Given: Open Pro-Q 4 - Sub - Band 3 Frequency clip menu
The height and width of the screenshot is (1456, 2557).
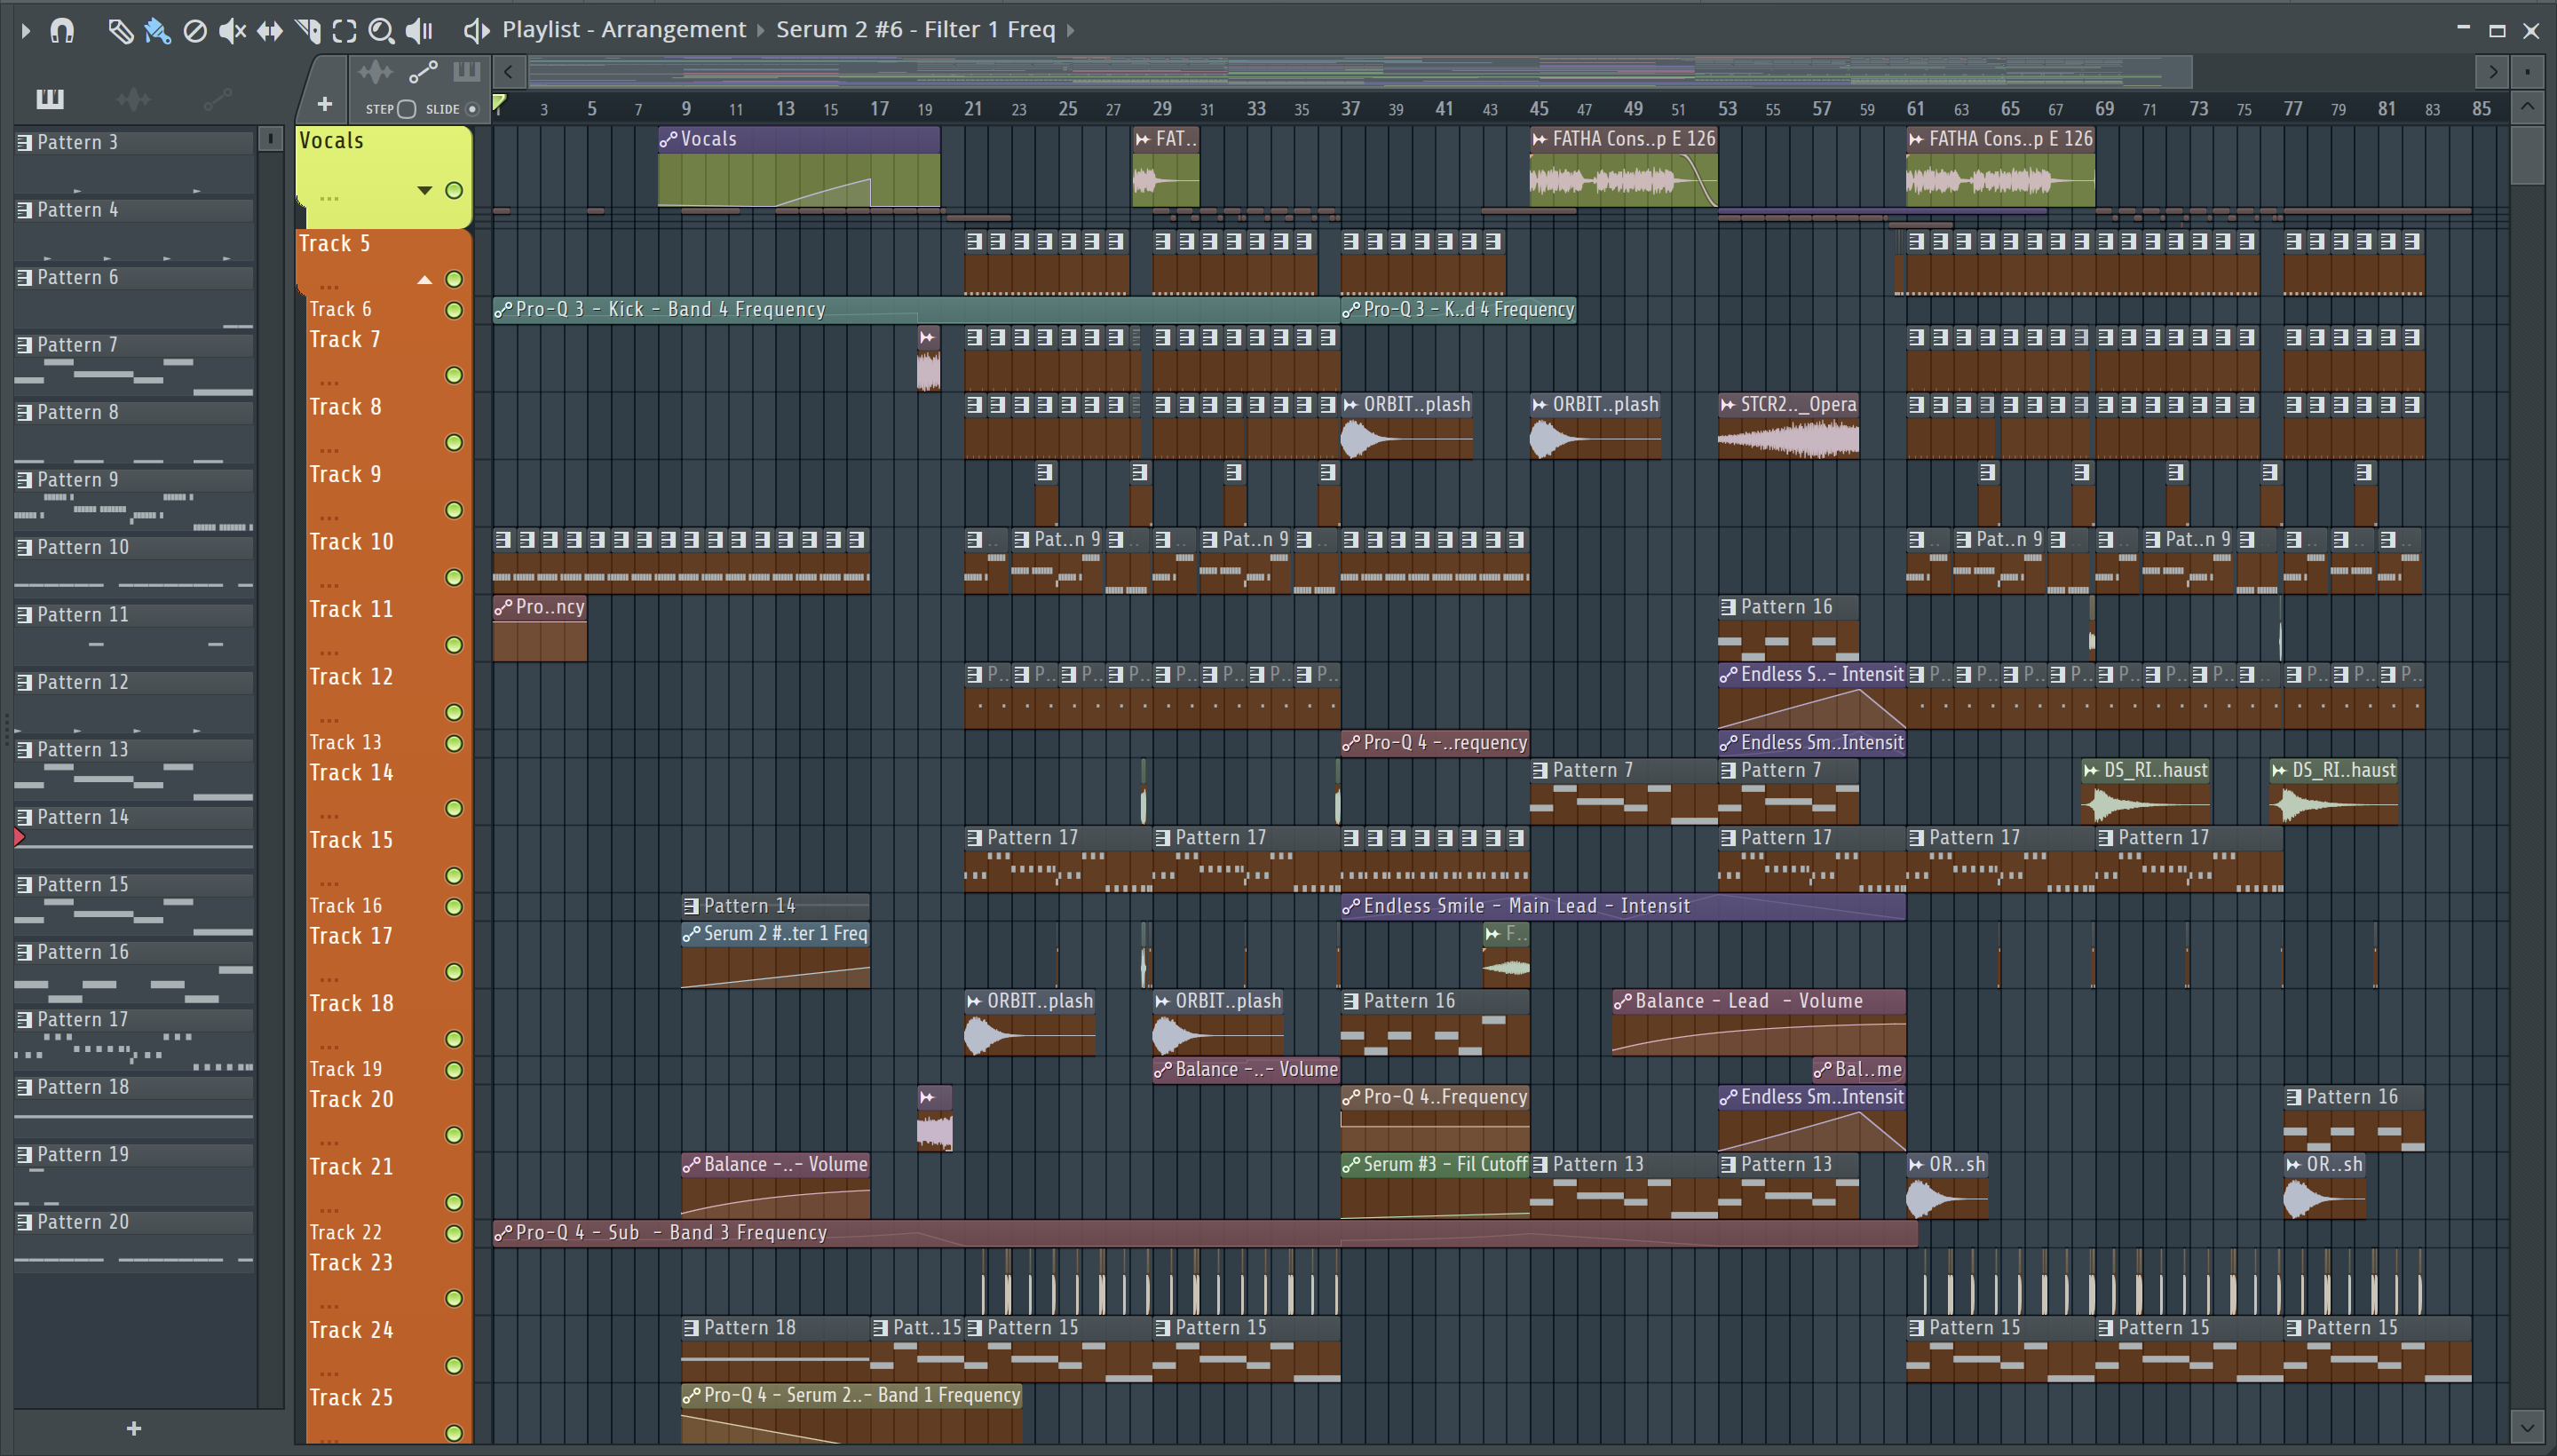Looking at the screenshot, I should [x=504, y=1233].
